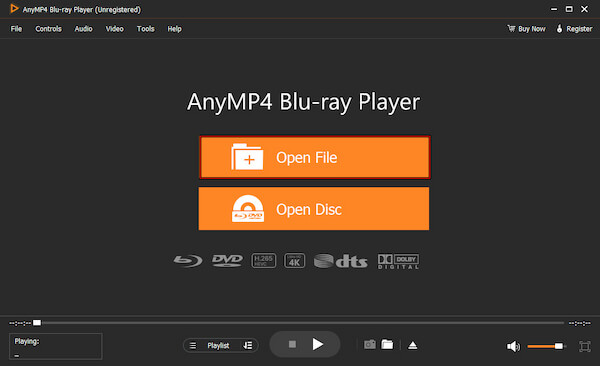Maximize the Blu-ray Player window

pos(569,9)
